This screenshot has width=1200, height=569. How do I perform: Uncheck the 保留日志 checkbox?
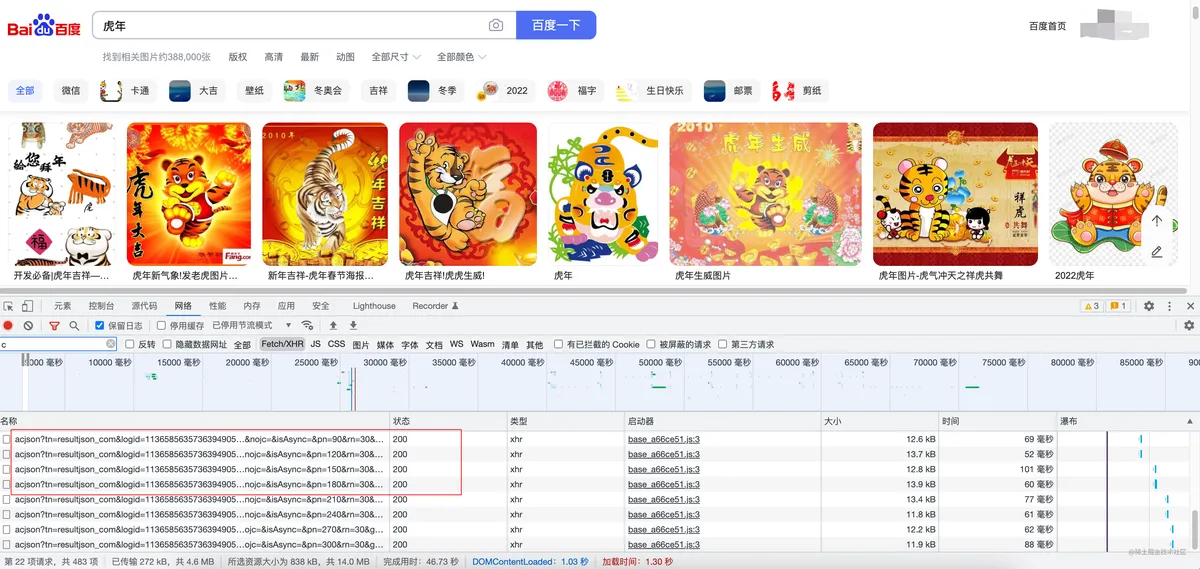click(99, 326)
